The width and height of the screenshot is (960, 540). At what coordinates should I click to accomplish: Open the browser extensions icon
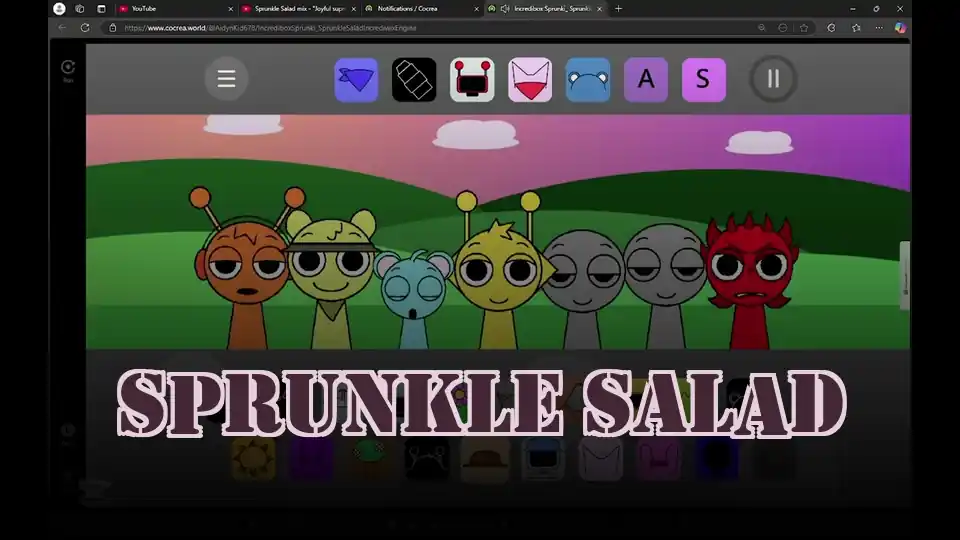(831, 28)
